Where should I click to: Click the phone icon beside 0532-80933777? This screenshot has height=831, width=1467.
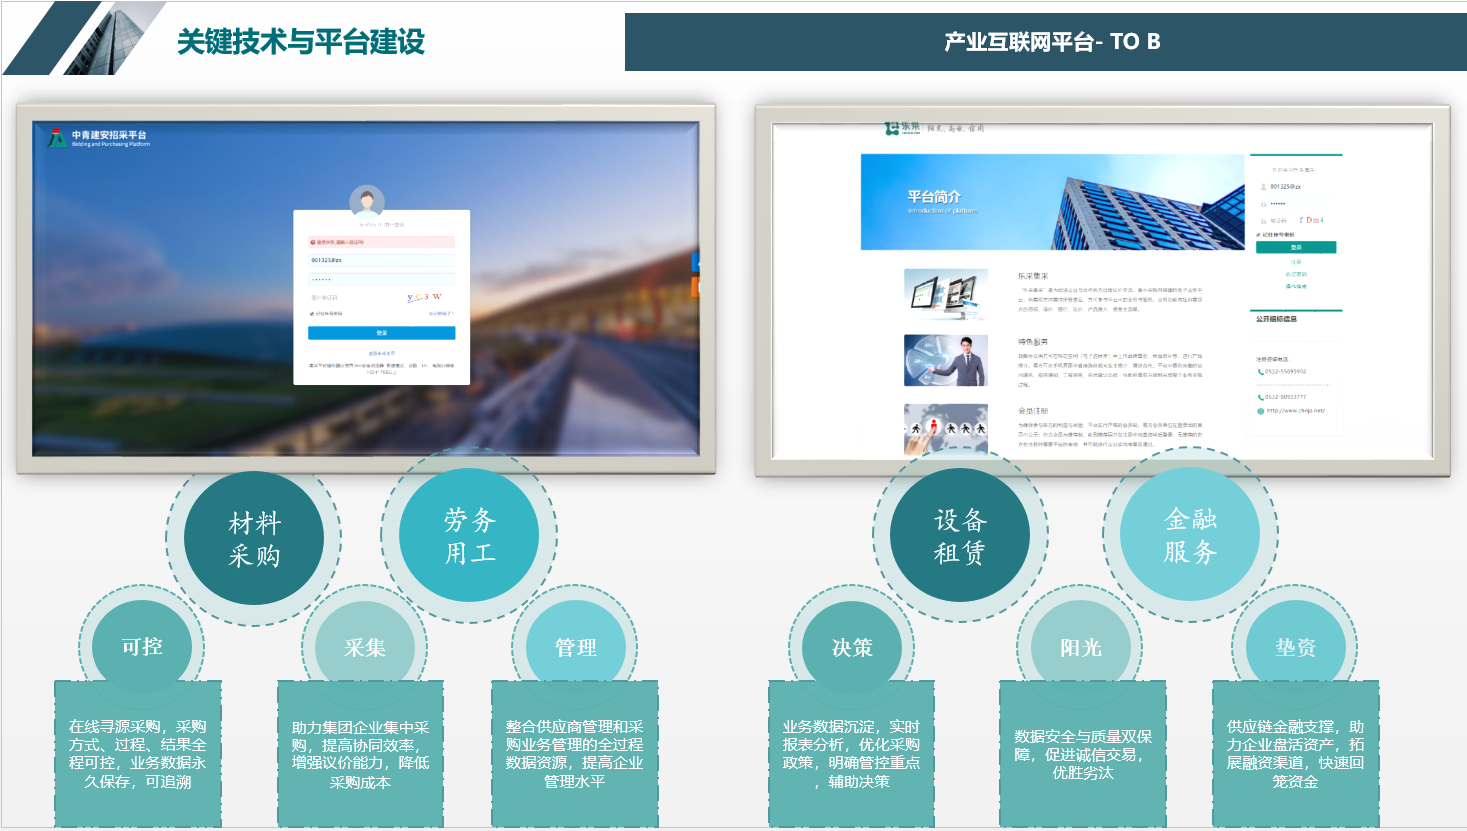[1260, 397]
